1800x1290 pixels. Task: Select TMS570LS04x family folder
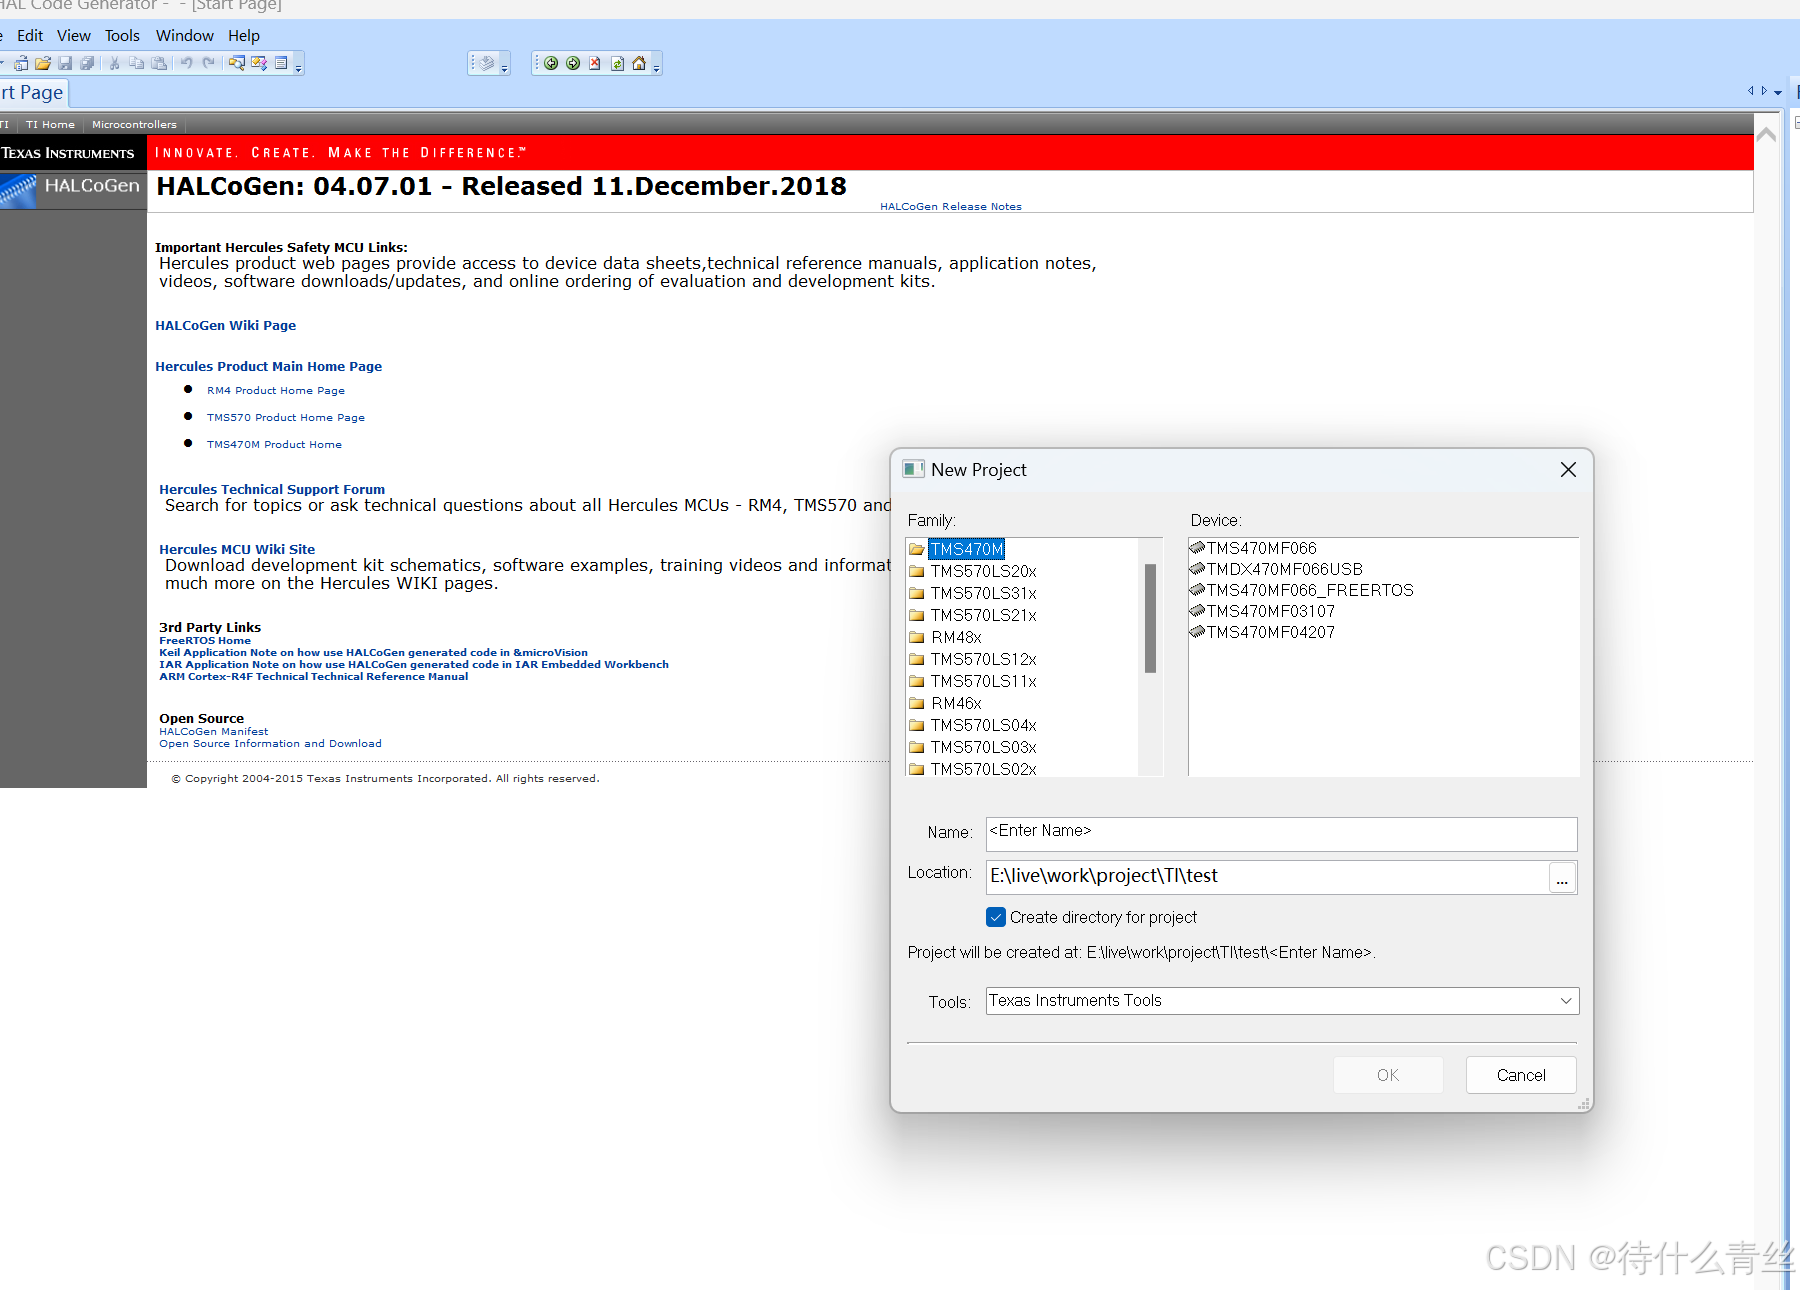973,725
